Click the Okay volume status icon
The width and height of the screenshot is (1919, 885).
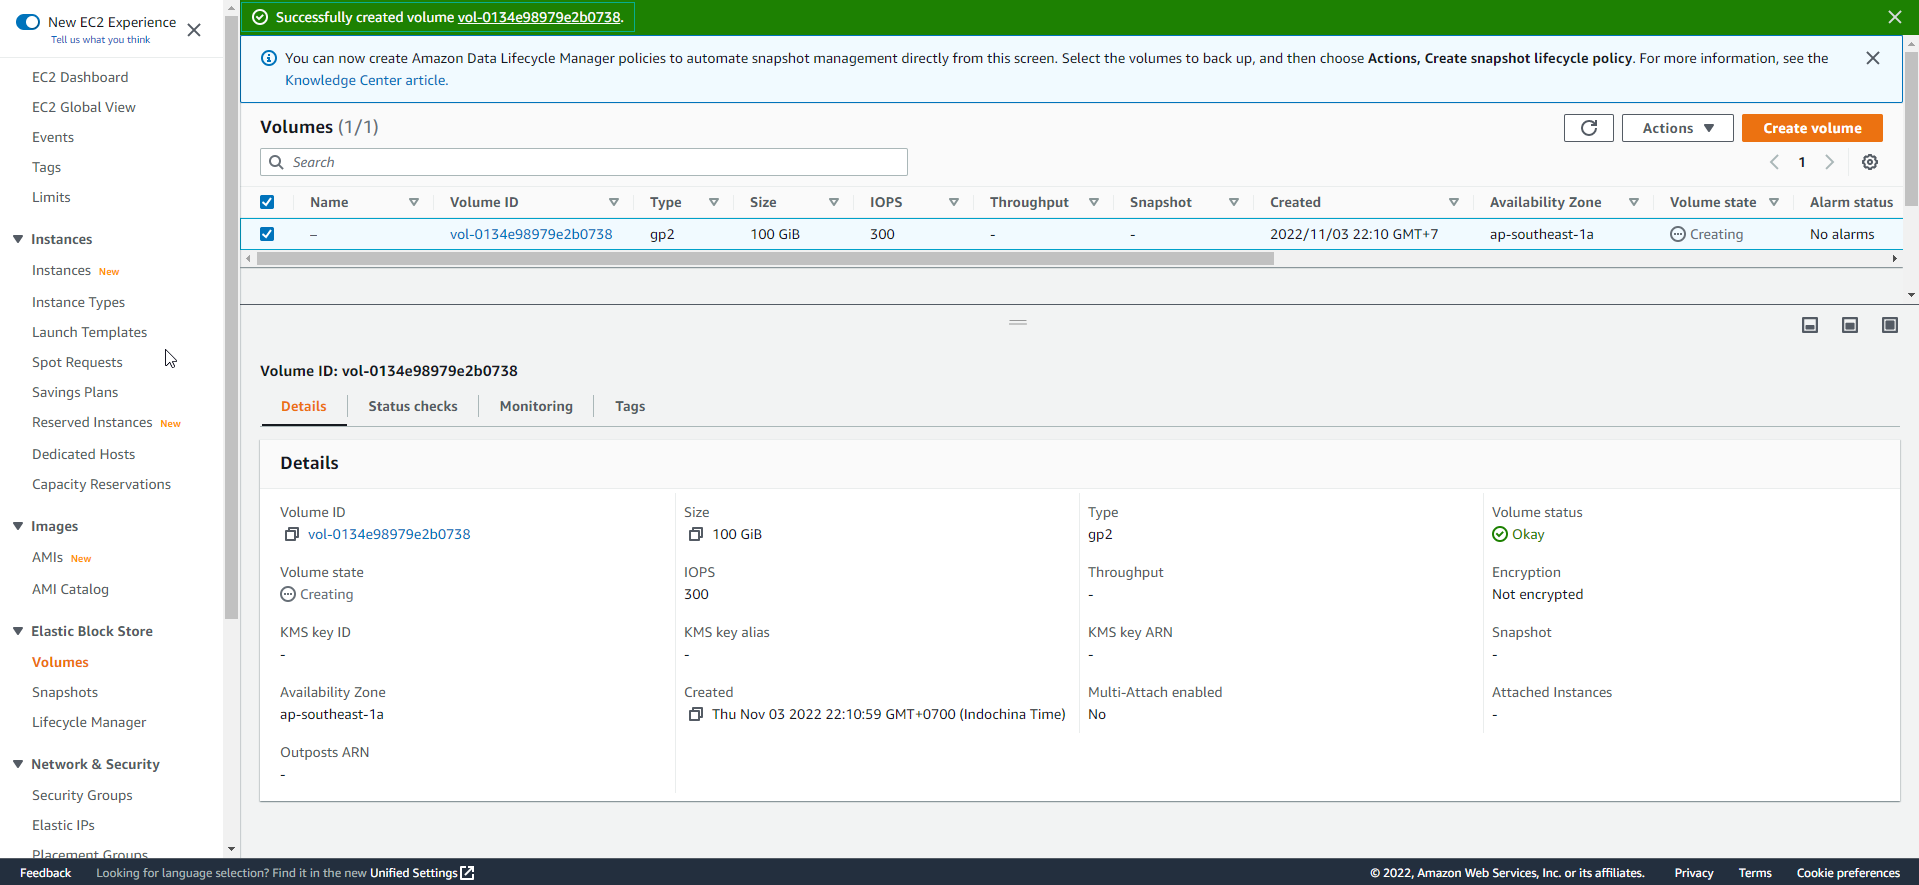pyautogui.click(x=1500, y=534)
